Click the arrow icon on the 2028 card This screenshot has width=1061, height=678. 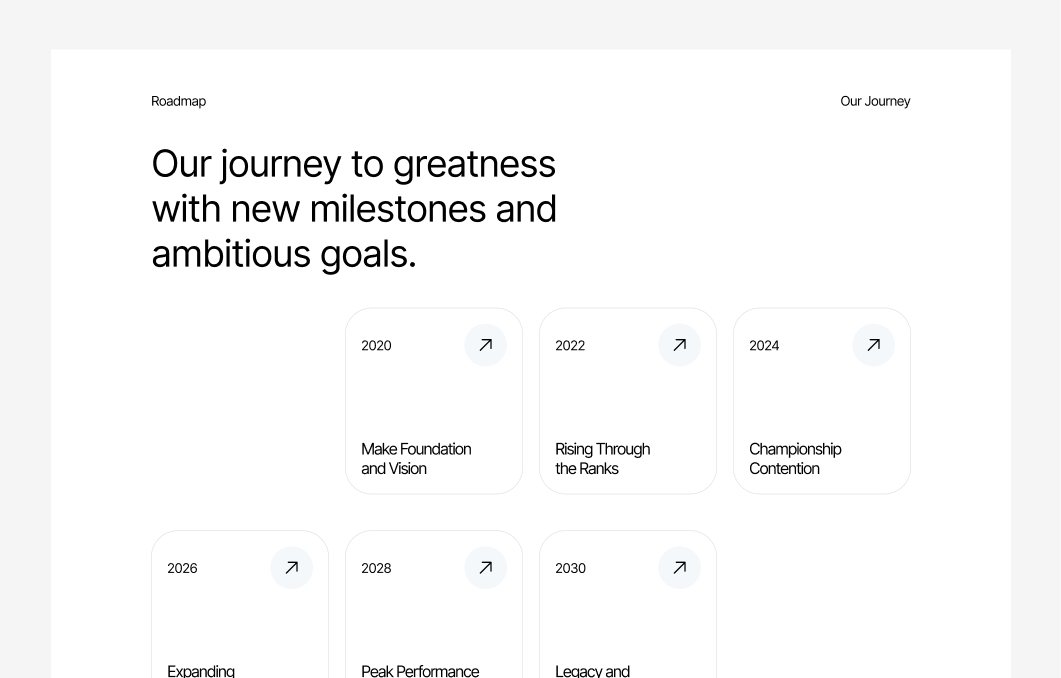pyautogui.click(x=486, y=568)
